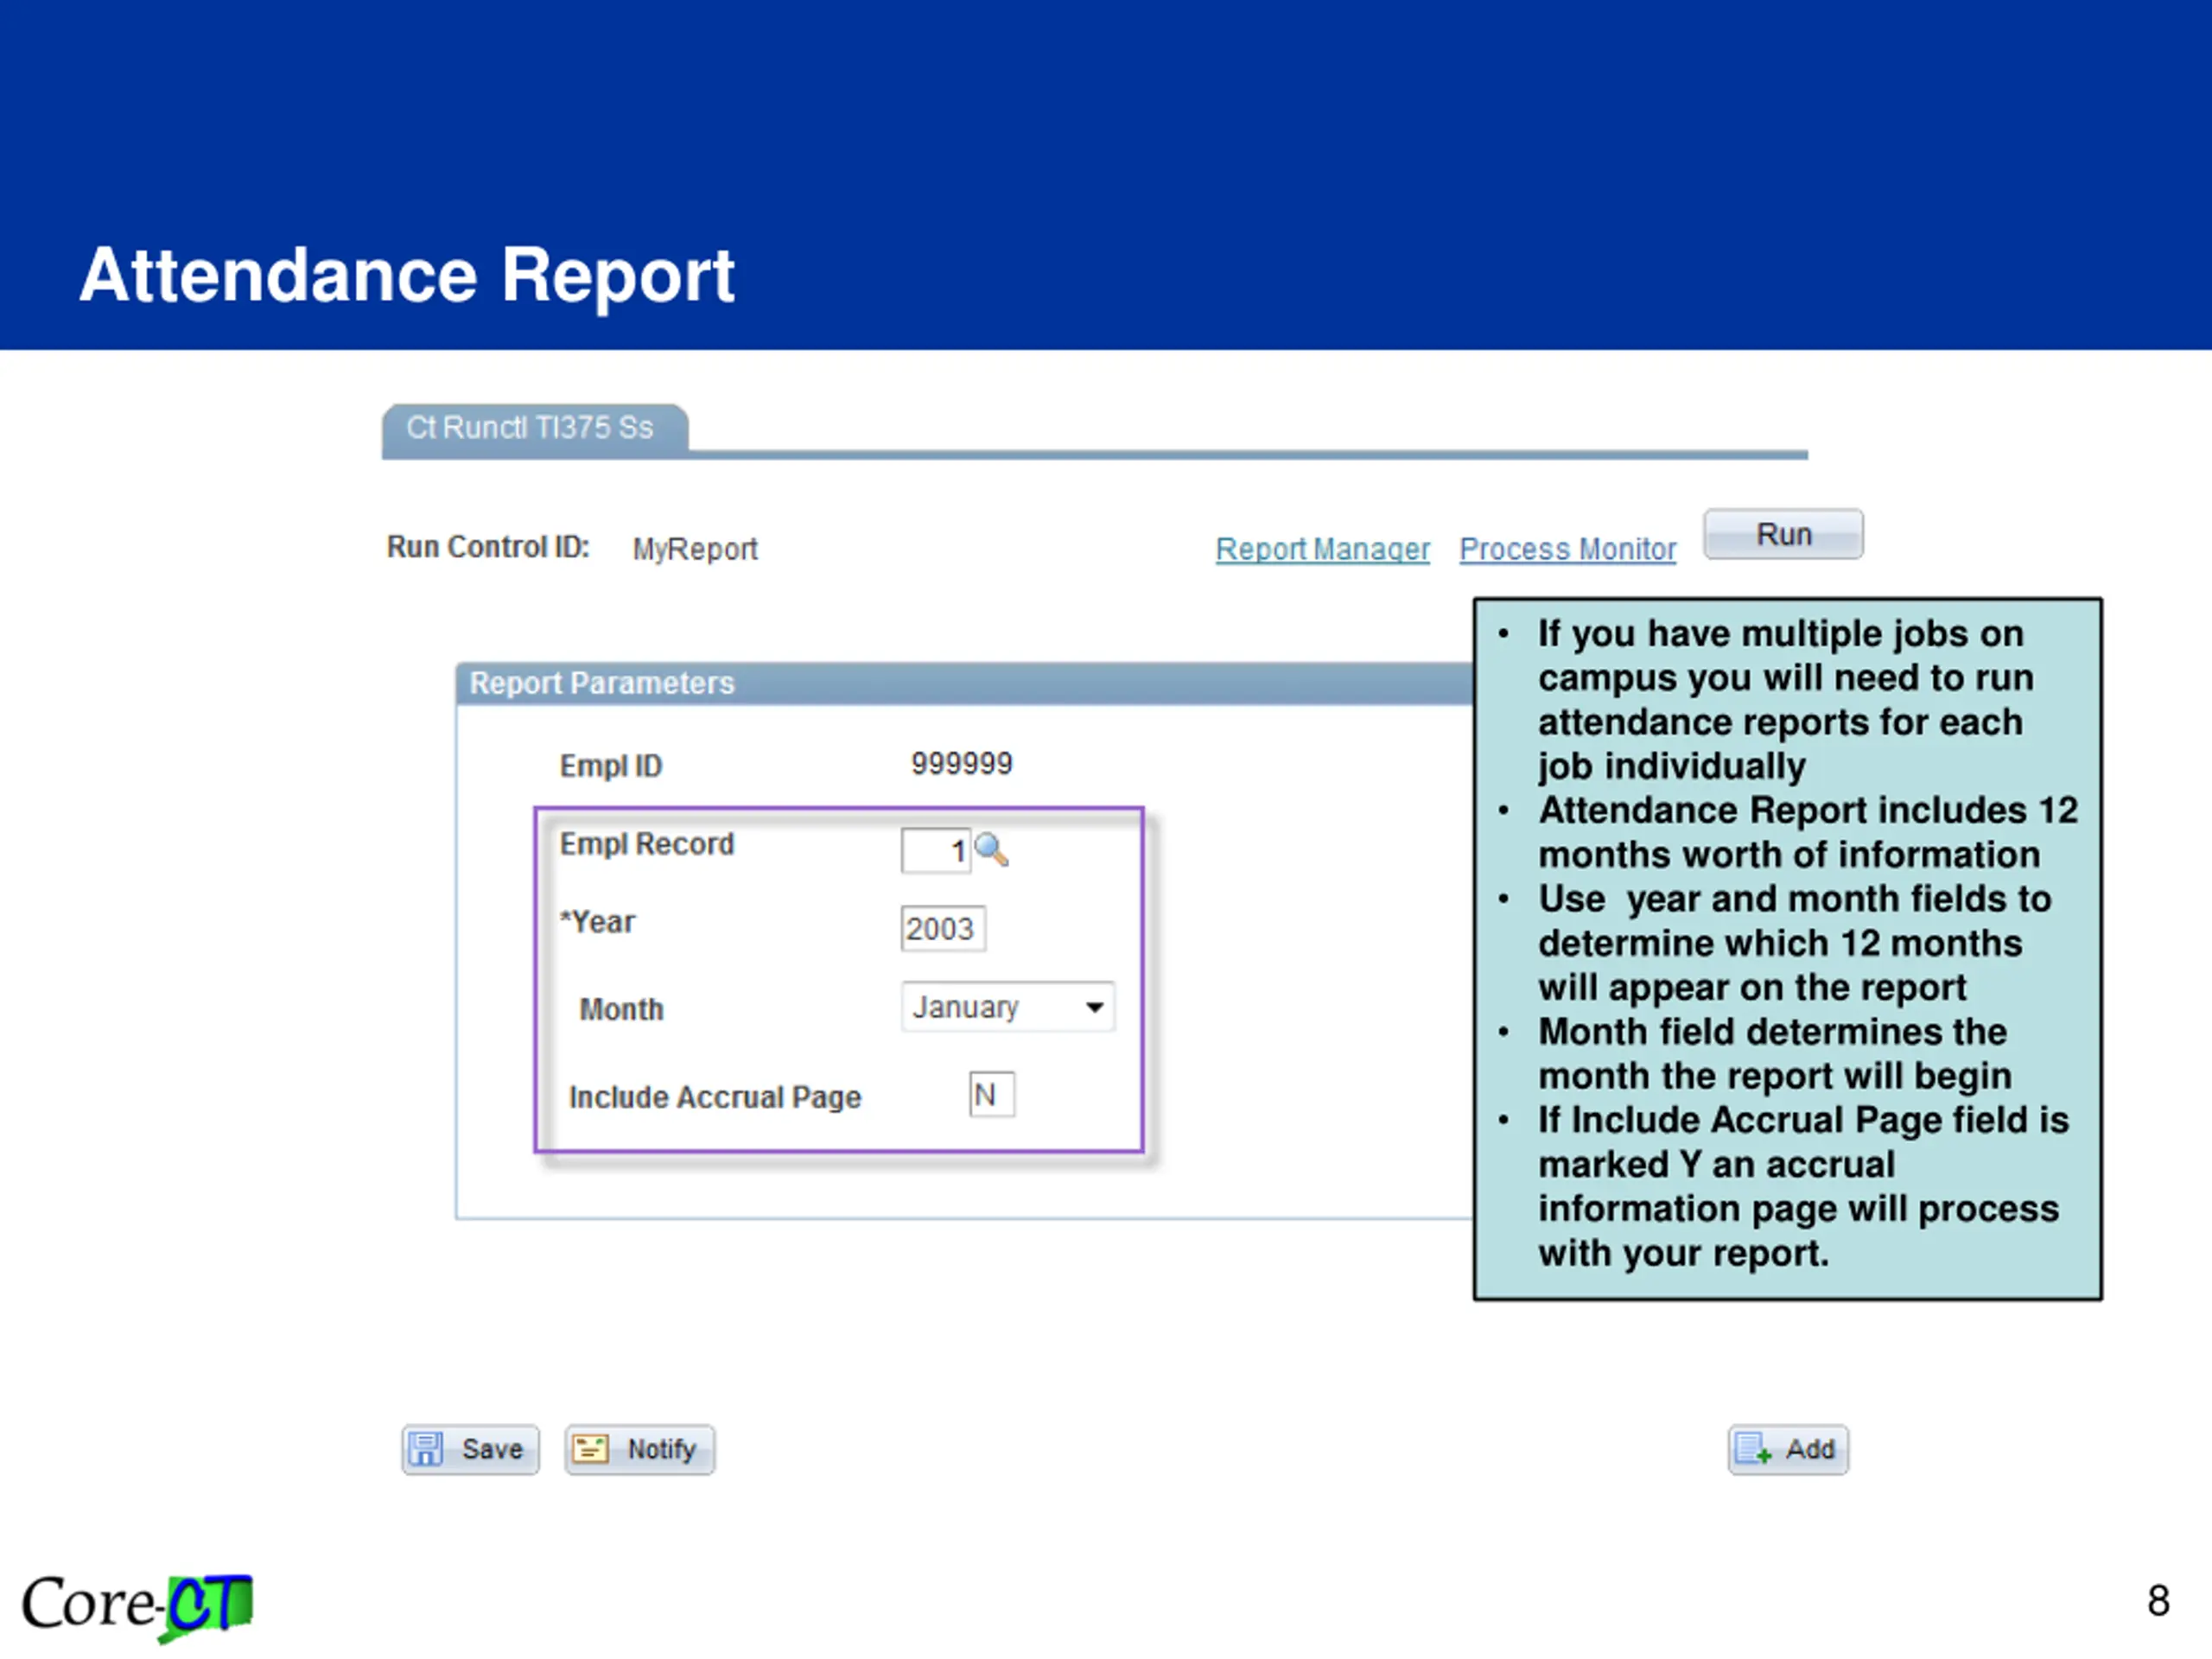
Task: Click the MyReport run control ID text
Action: tap(695, 549)
